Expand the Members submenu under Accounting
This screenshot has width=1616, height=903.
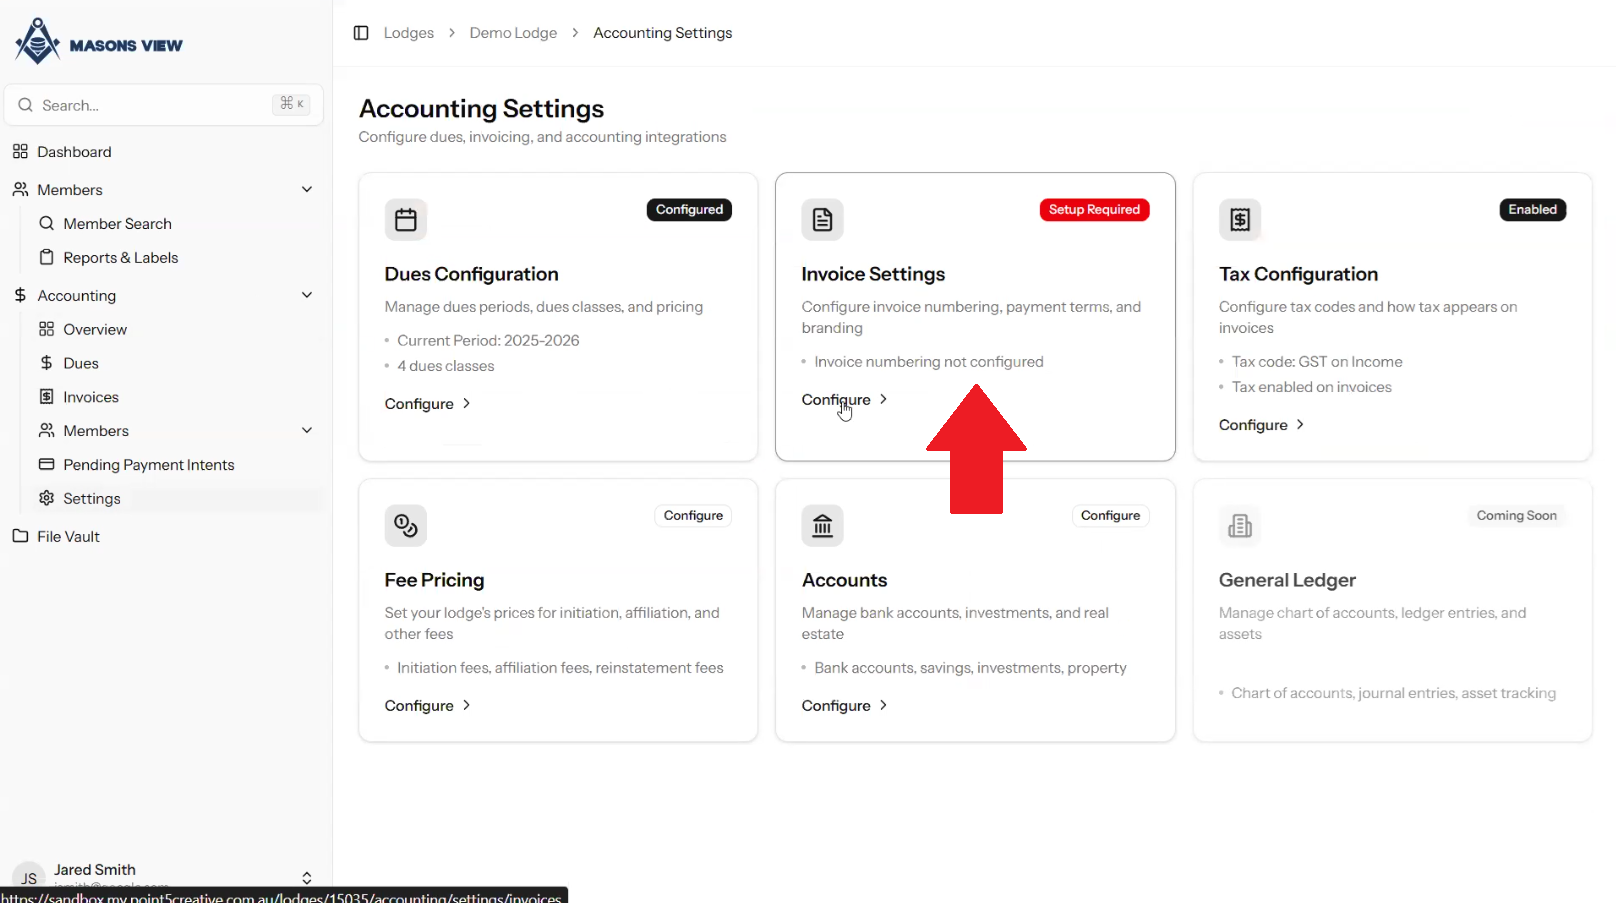click(307, 431)
